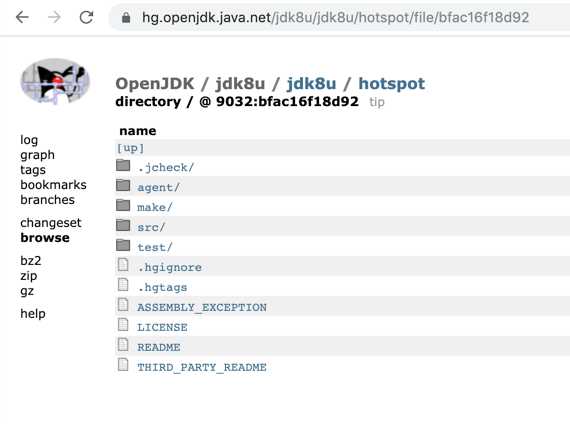
Task: Click the browser back arrow
Action: (x=22, y=17)
